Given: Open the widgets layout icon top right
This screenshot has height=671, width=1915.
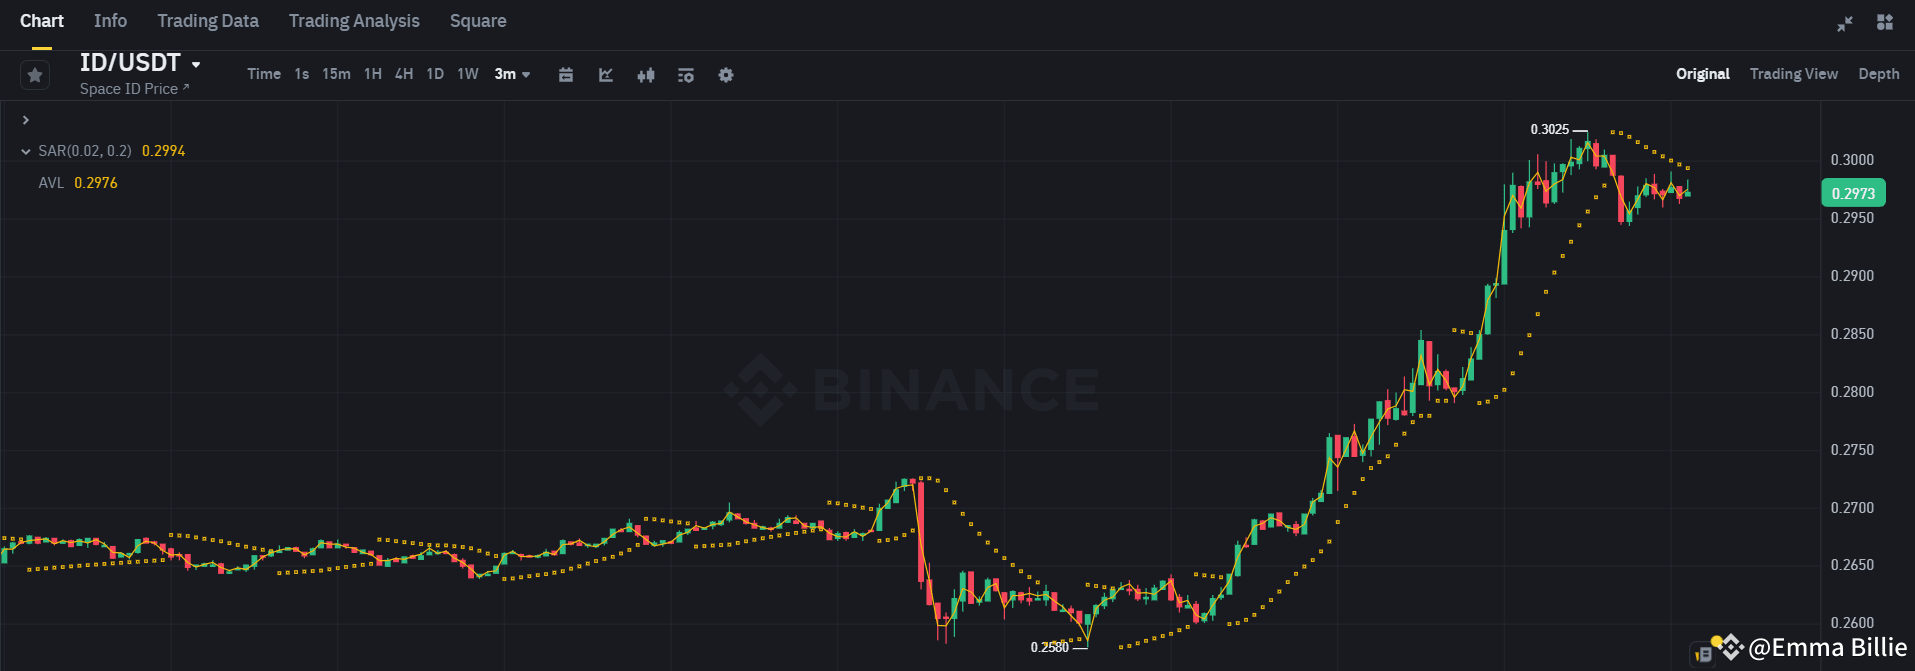Looking at the screenshot, I should click(x=1884, y=23).
